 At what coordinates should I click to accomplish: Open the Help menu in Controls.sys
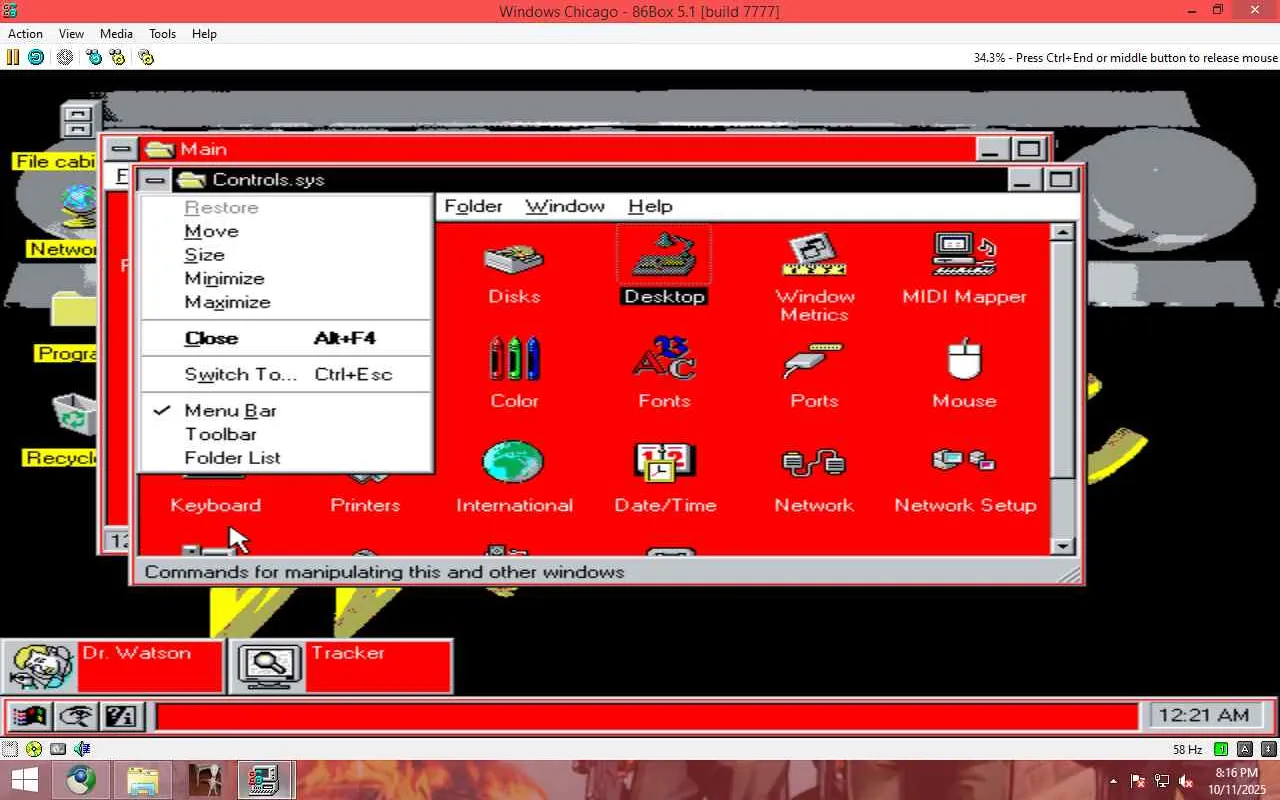click(650, 206)
